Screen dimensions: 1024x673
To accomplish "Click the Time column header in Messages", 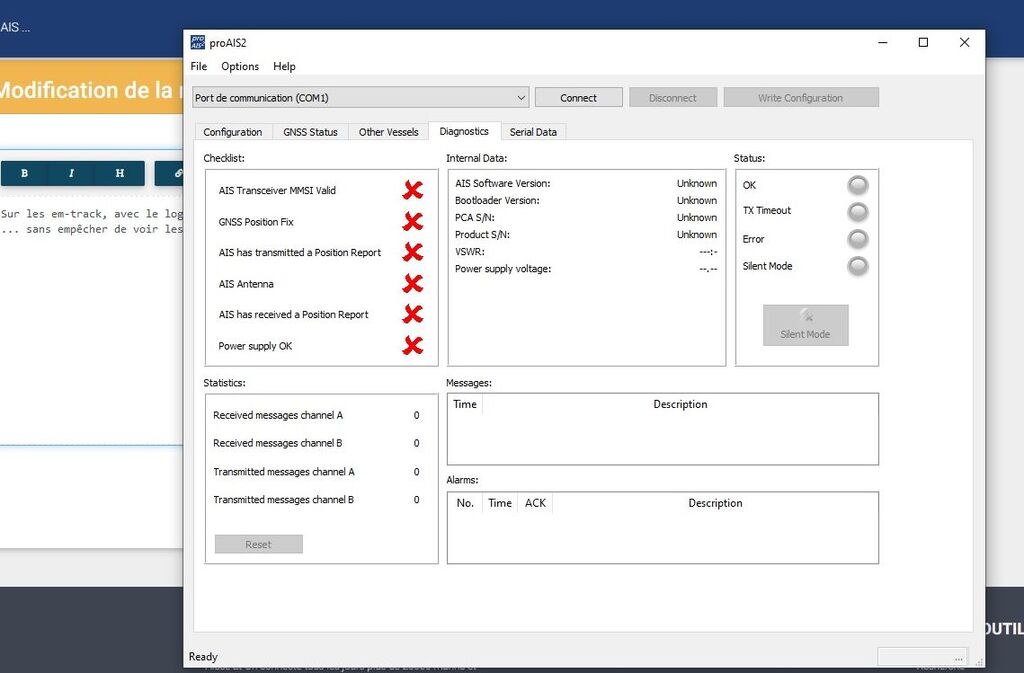I will tap(465, 404).
